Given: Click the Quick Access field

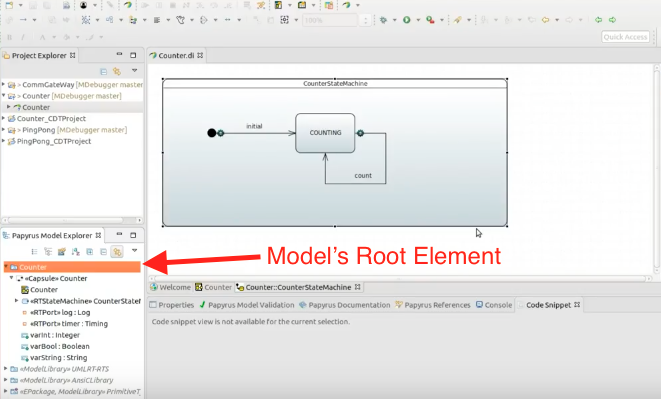Looking at the screenshot, I should (x=625, y=37).
